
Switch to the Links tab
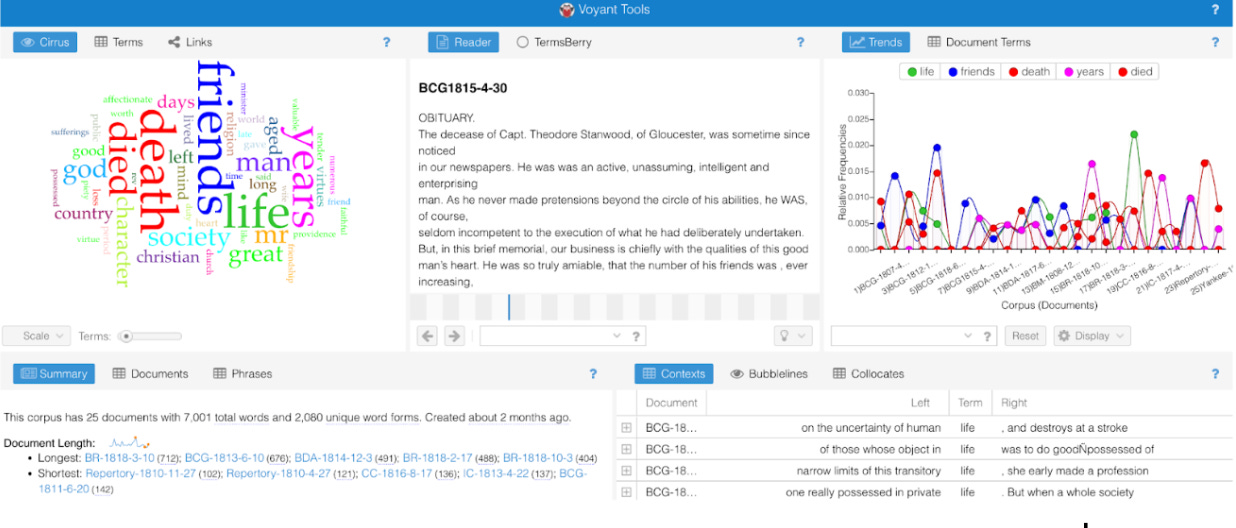pyautogui.click(x=190, y=42)
